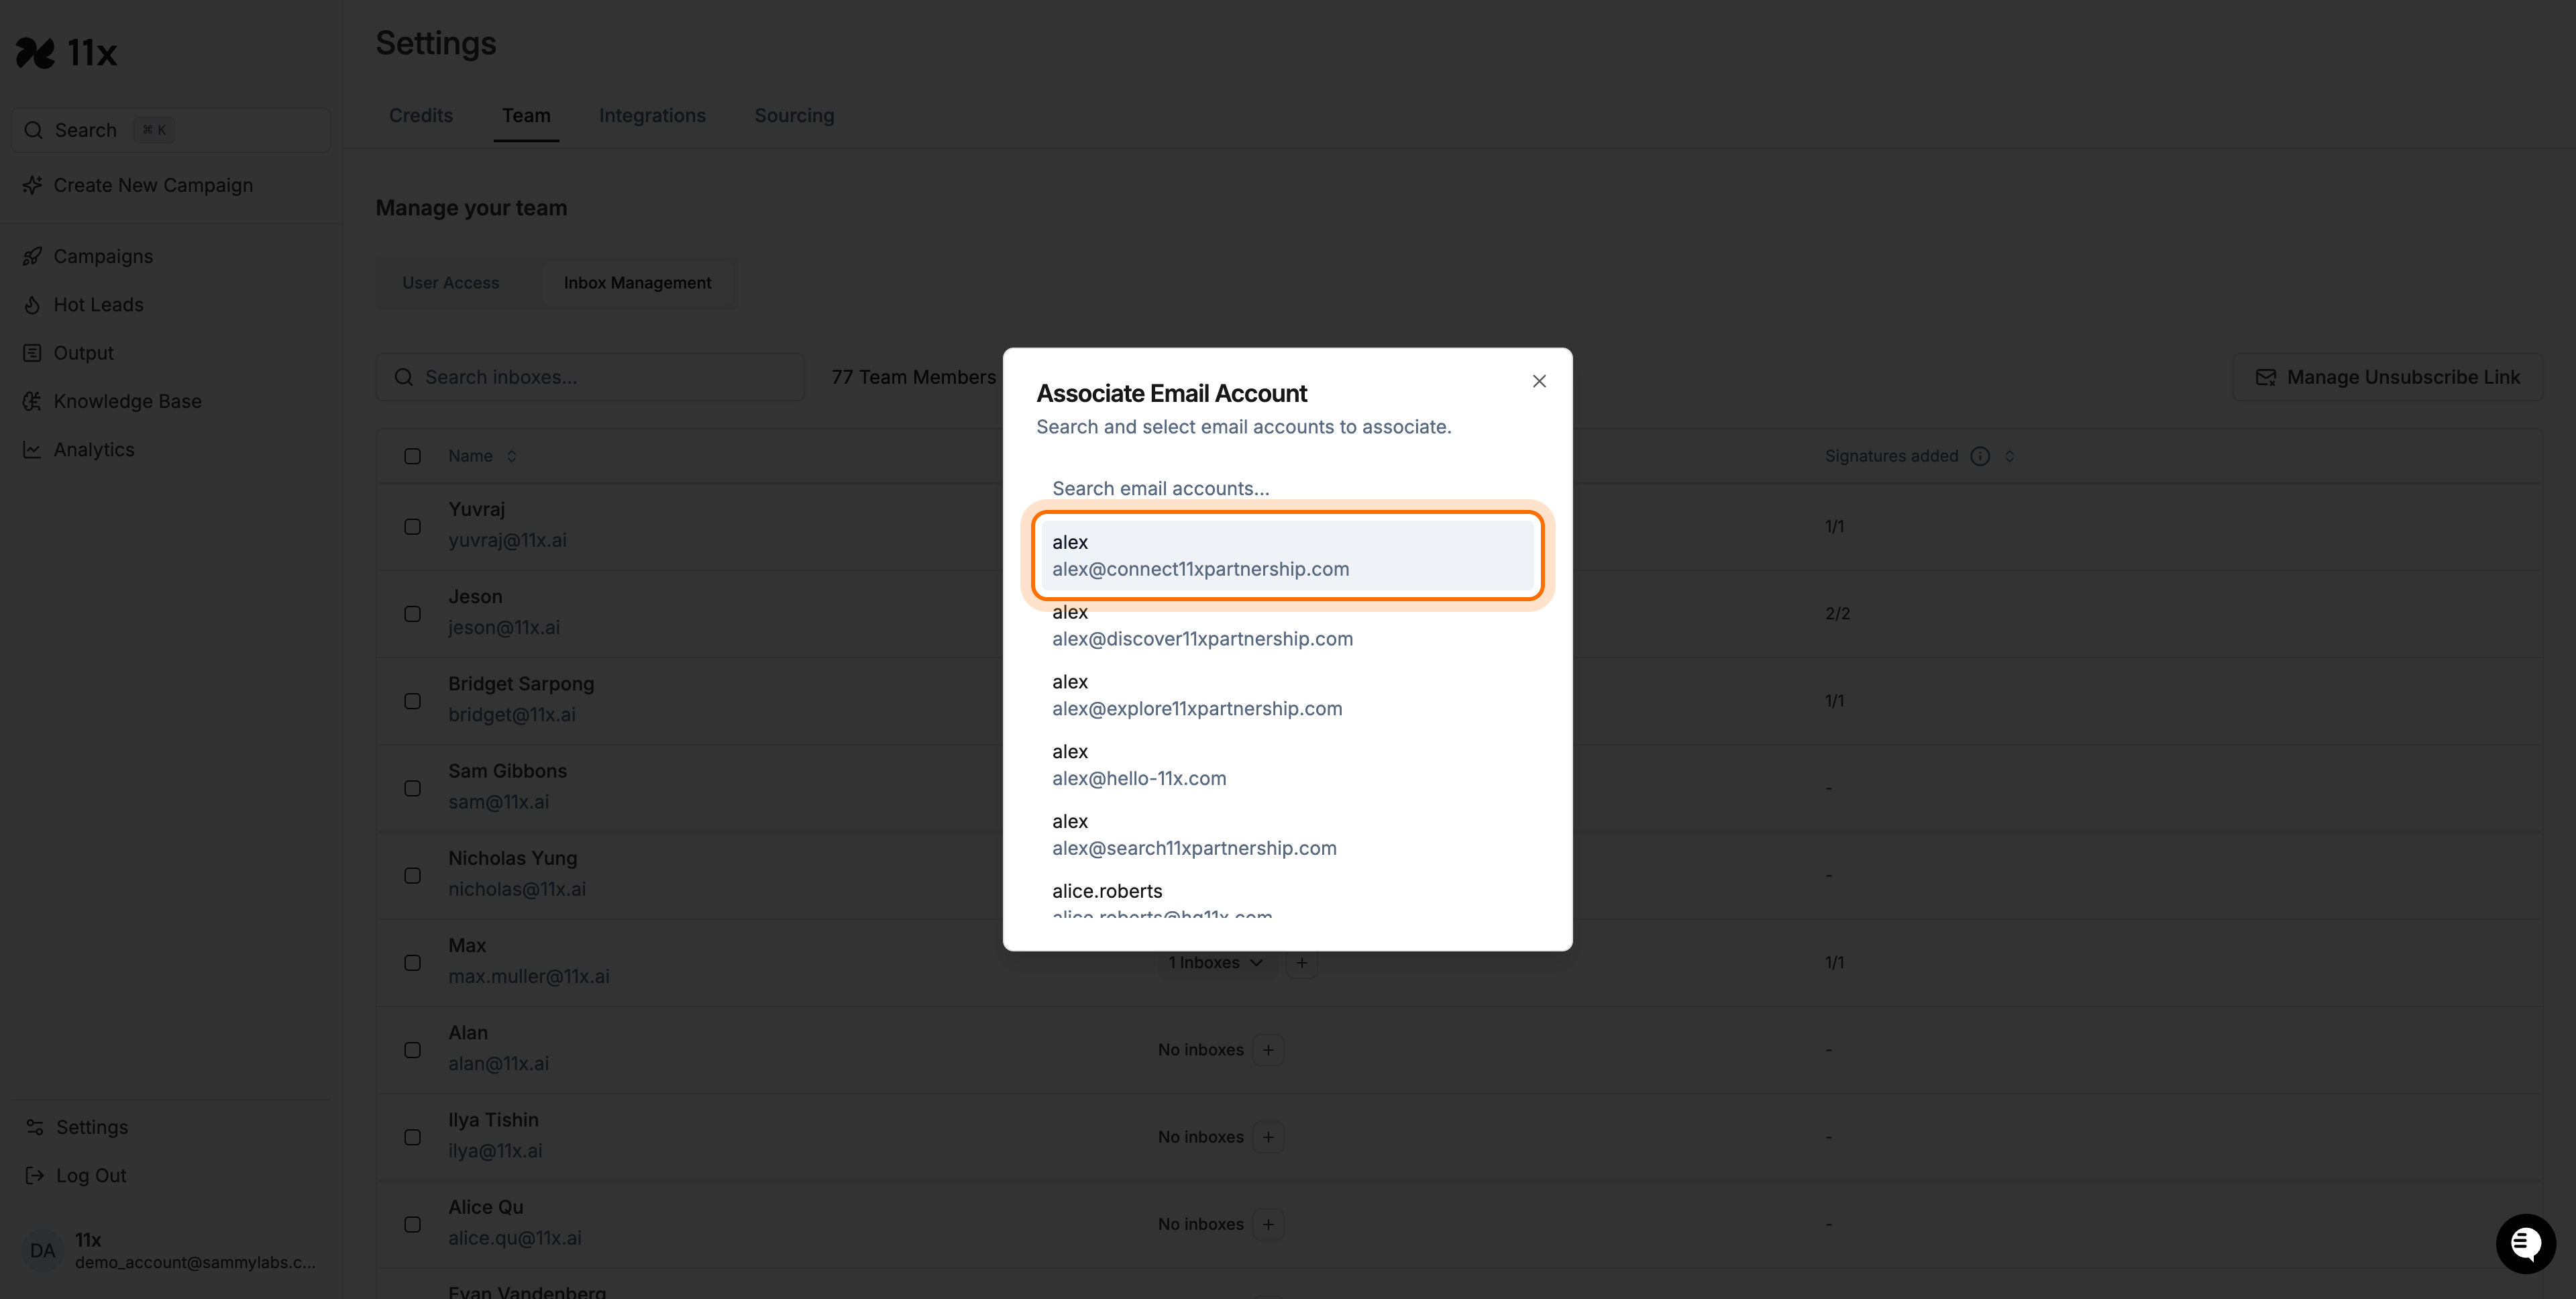This screenshot has width=2576, height=1299.
Task: Click the sidebar Search box
Action: 170,130
